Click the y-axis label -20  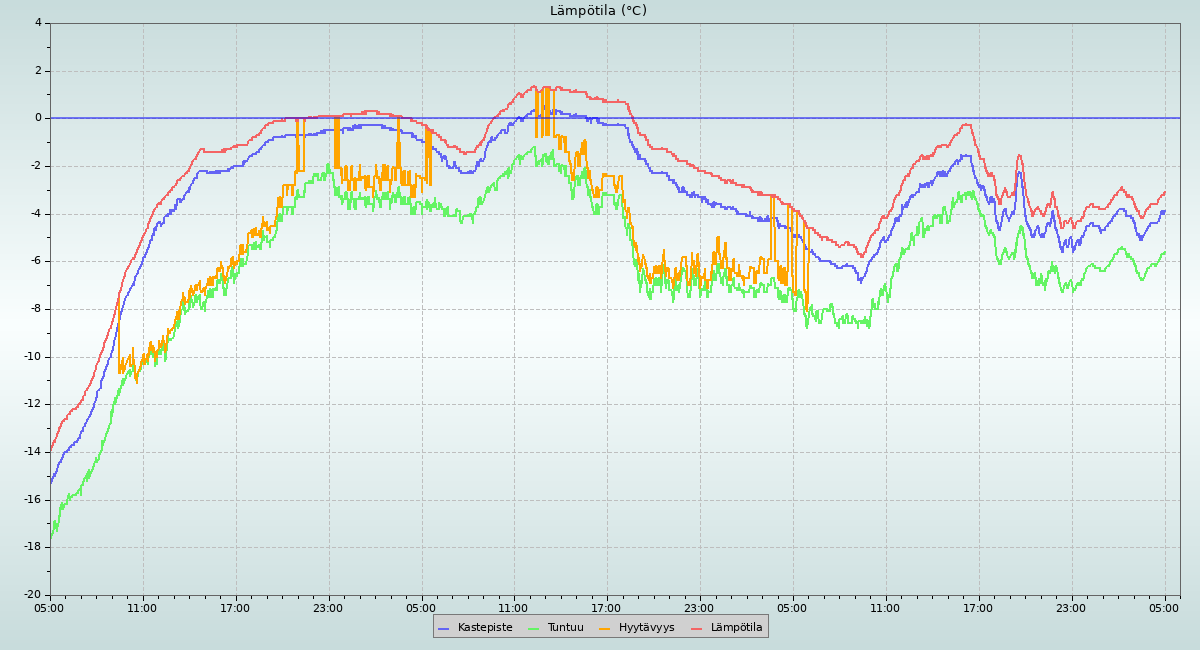click(32, 595)
